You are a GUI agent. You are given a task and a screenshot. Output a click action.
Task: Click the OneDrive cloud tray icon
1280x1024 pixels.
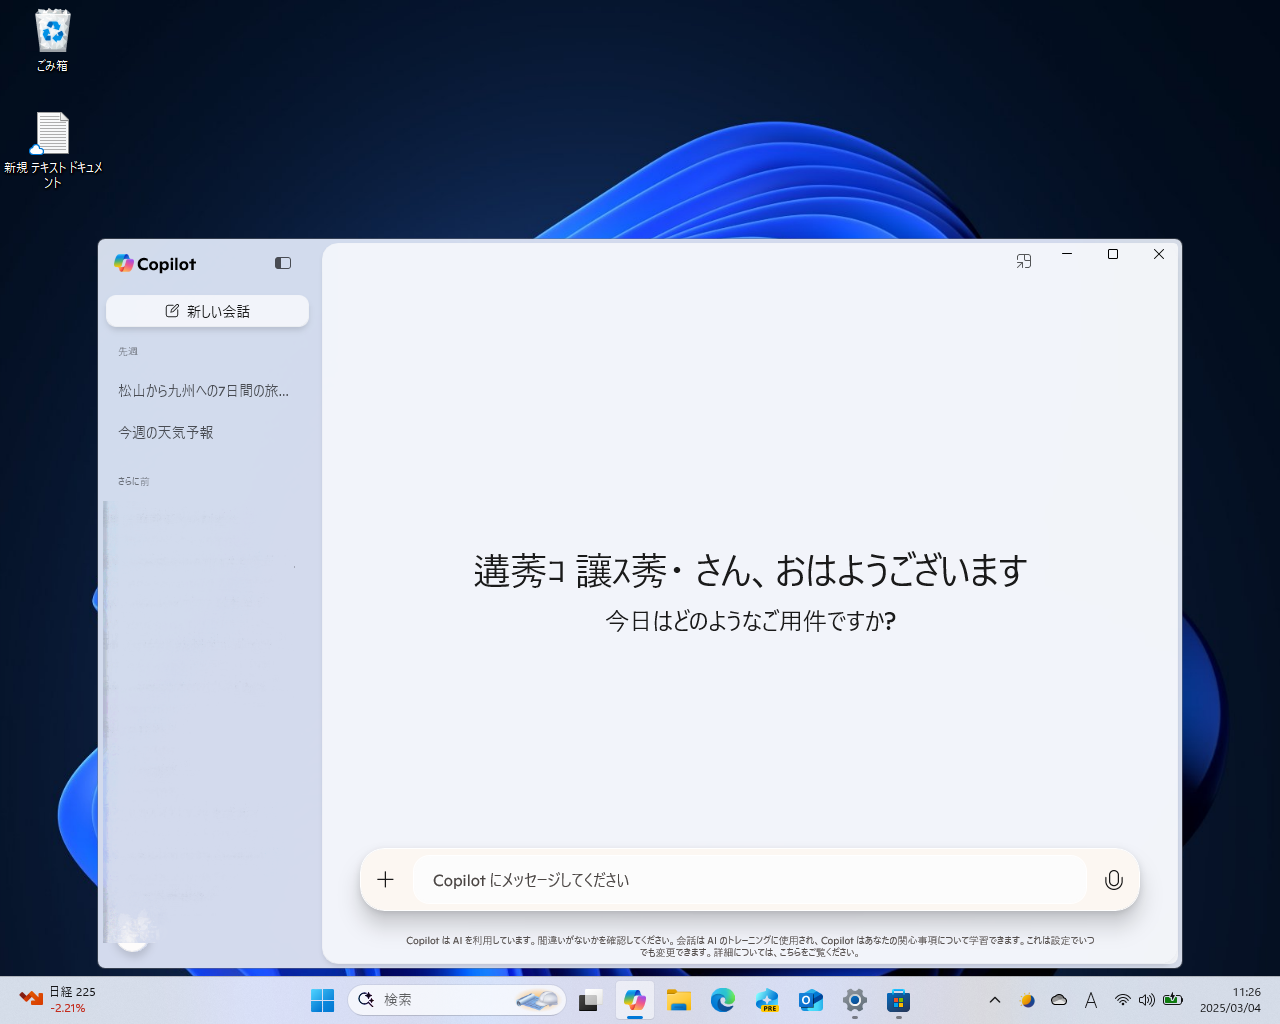pos(1059,1000)
